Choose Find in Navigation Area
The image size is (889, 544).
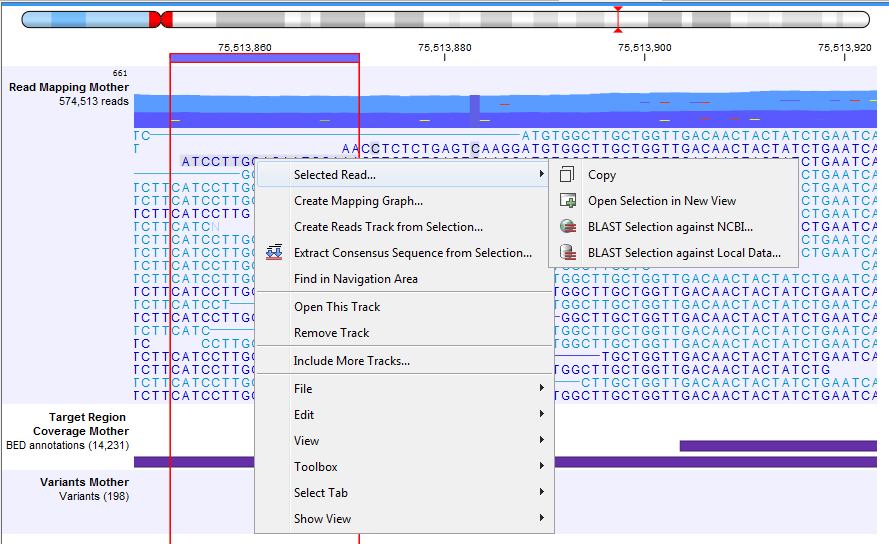[x=355, y=279]
